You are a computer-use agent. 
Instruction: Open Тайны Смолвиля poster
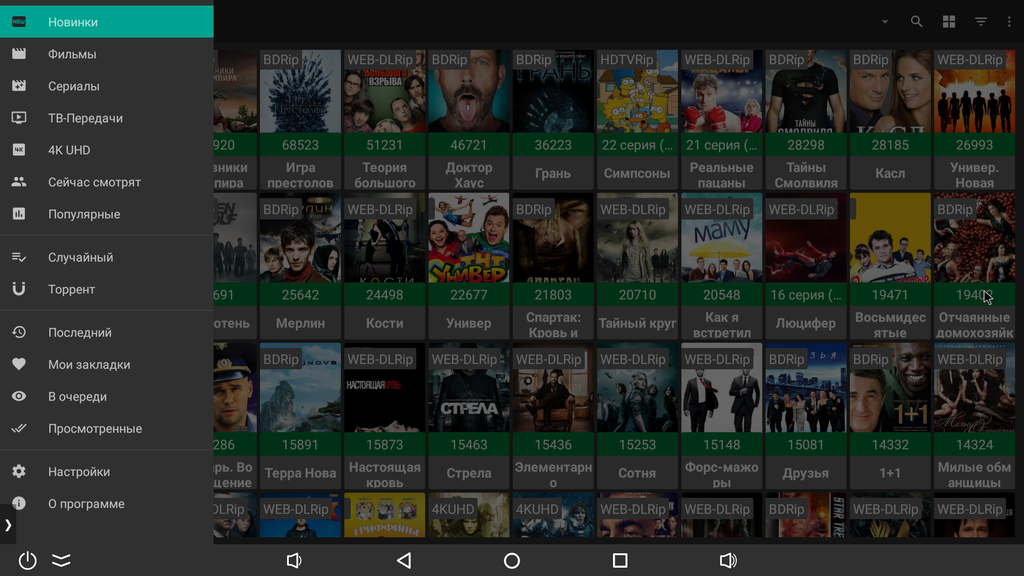pyautogui.click(x=806, y=91)
